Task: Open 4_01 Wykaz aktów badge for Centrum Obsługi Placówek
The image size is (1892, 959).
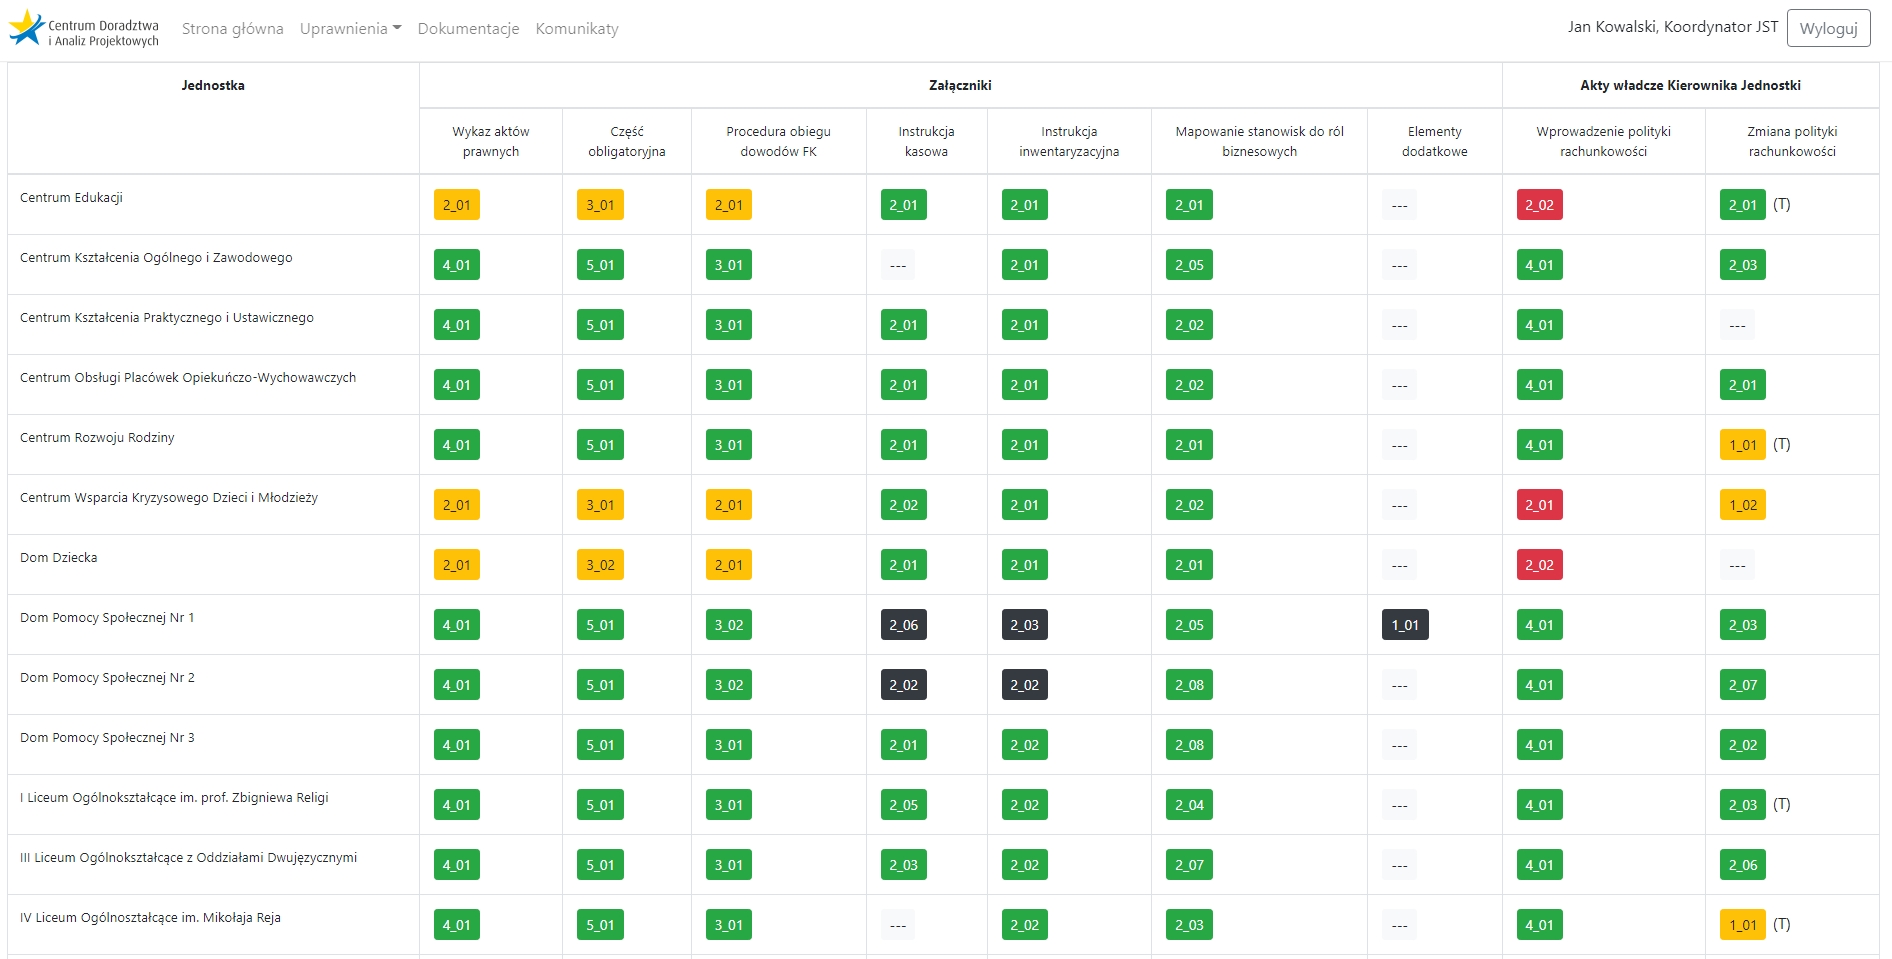Action: coord(457,385)
